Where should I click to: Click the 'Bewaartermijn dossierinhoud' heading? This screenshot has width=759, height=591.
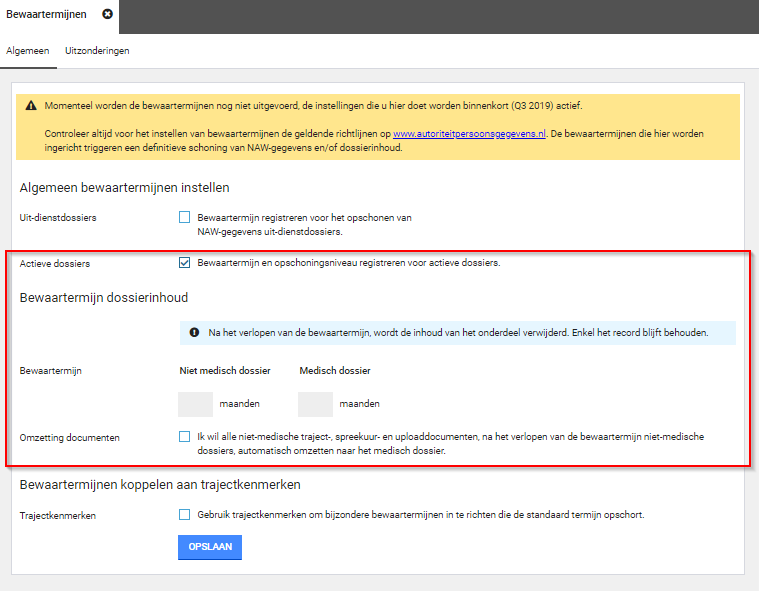click(x=104, y=297)
